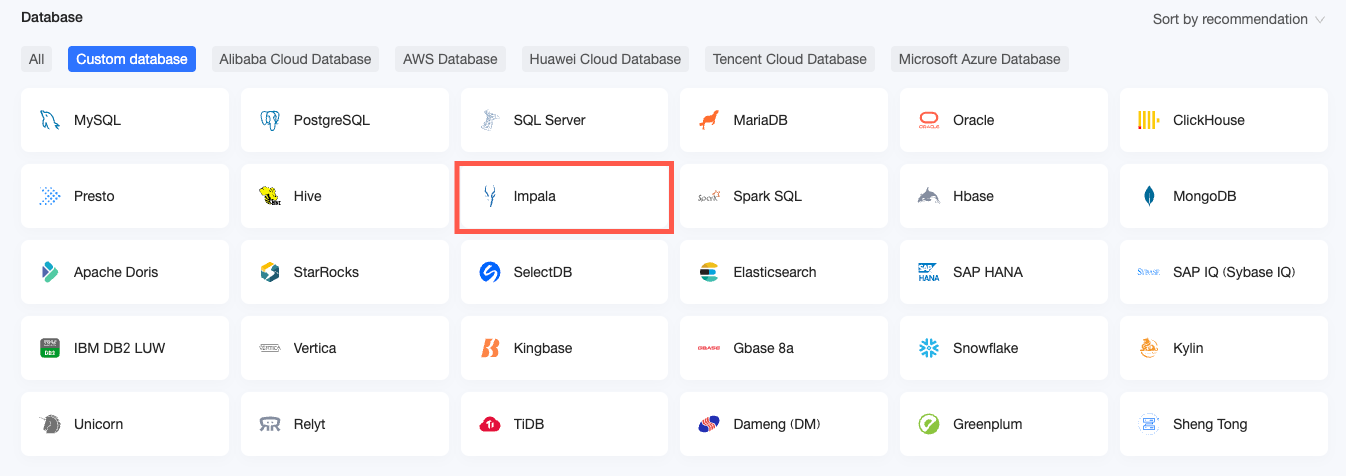Screen dimensions: 1346x476
Task: Click the 'StarRocks' label text
Action: [326, 272]
